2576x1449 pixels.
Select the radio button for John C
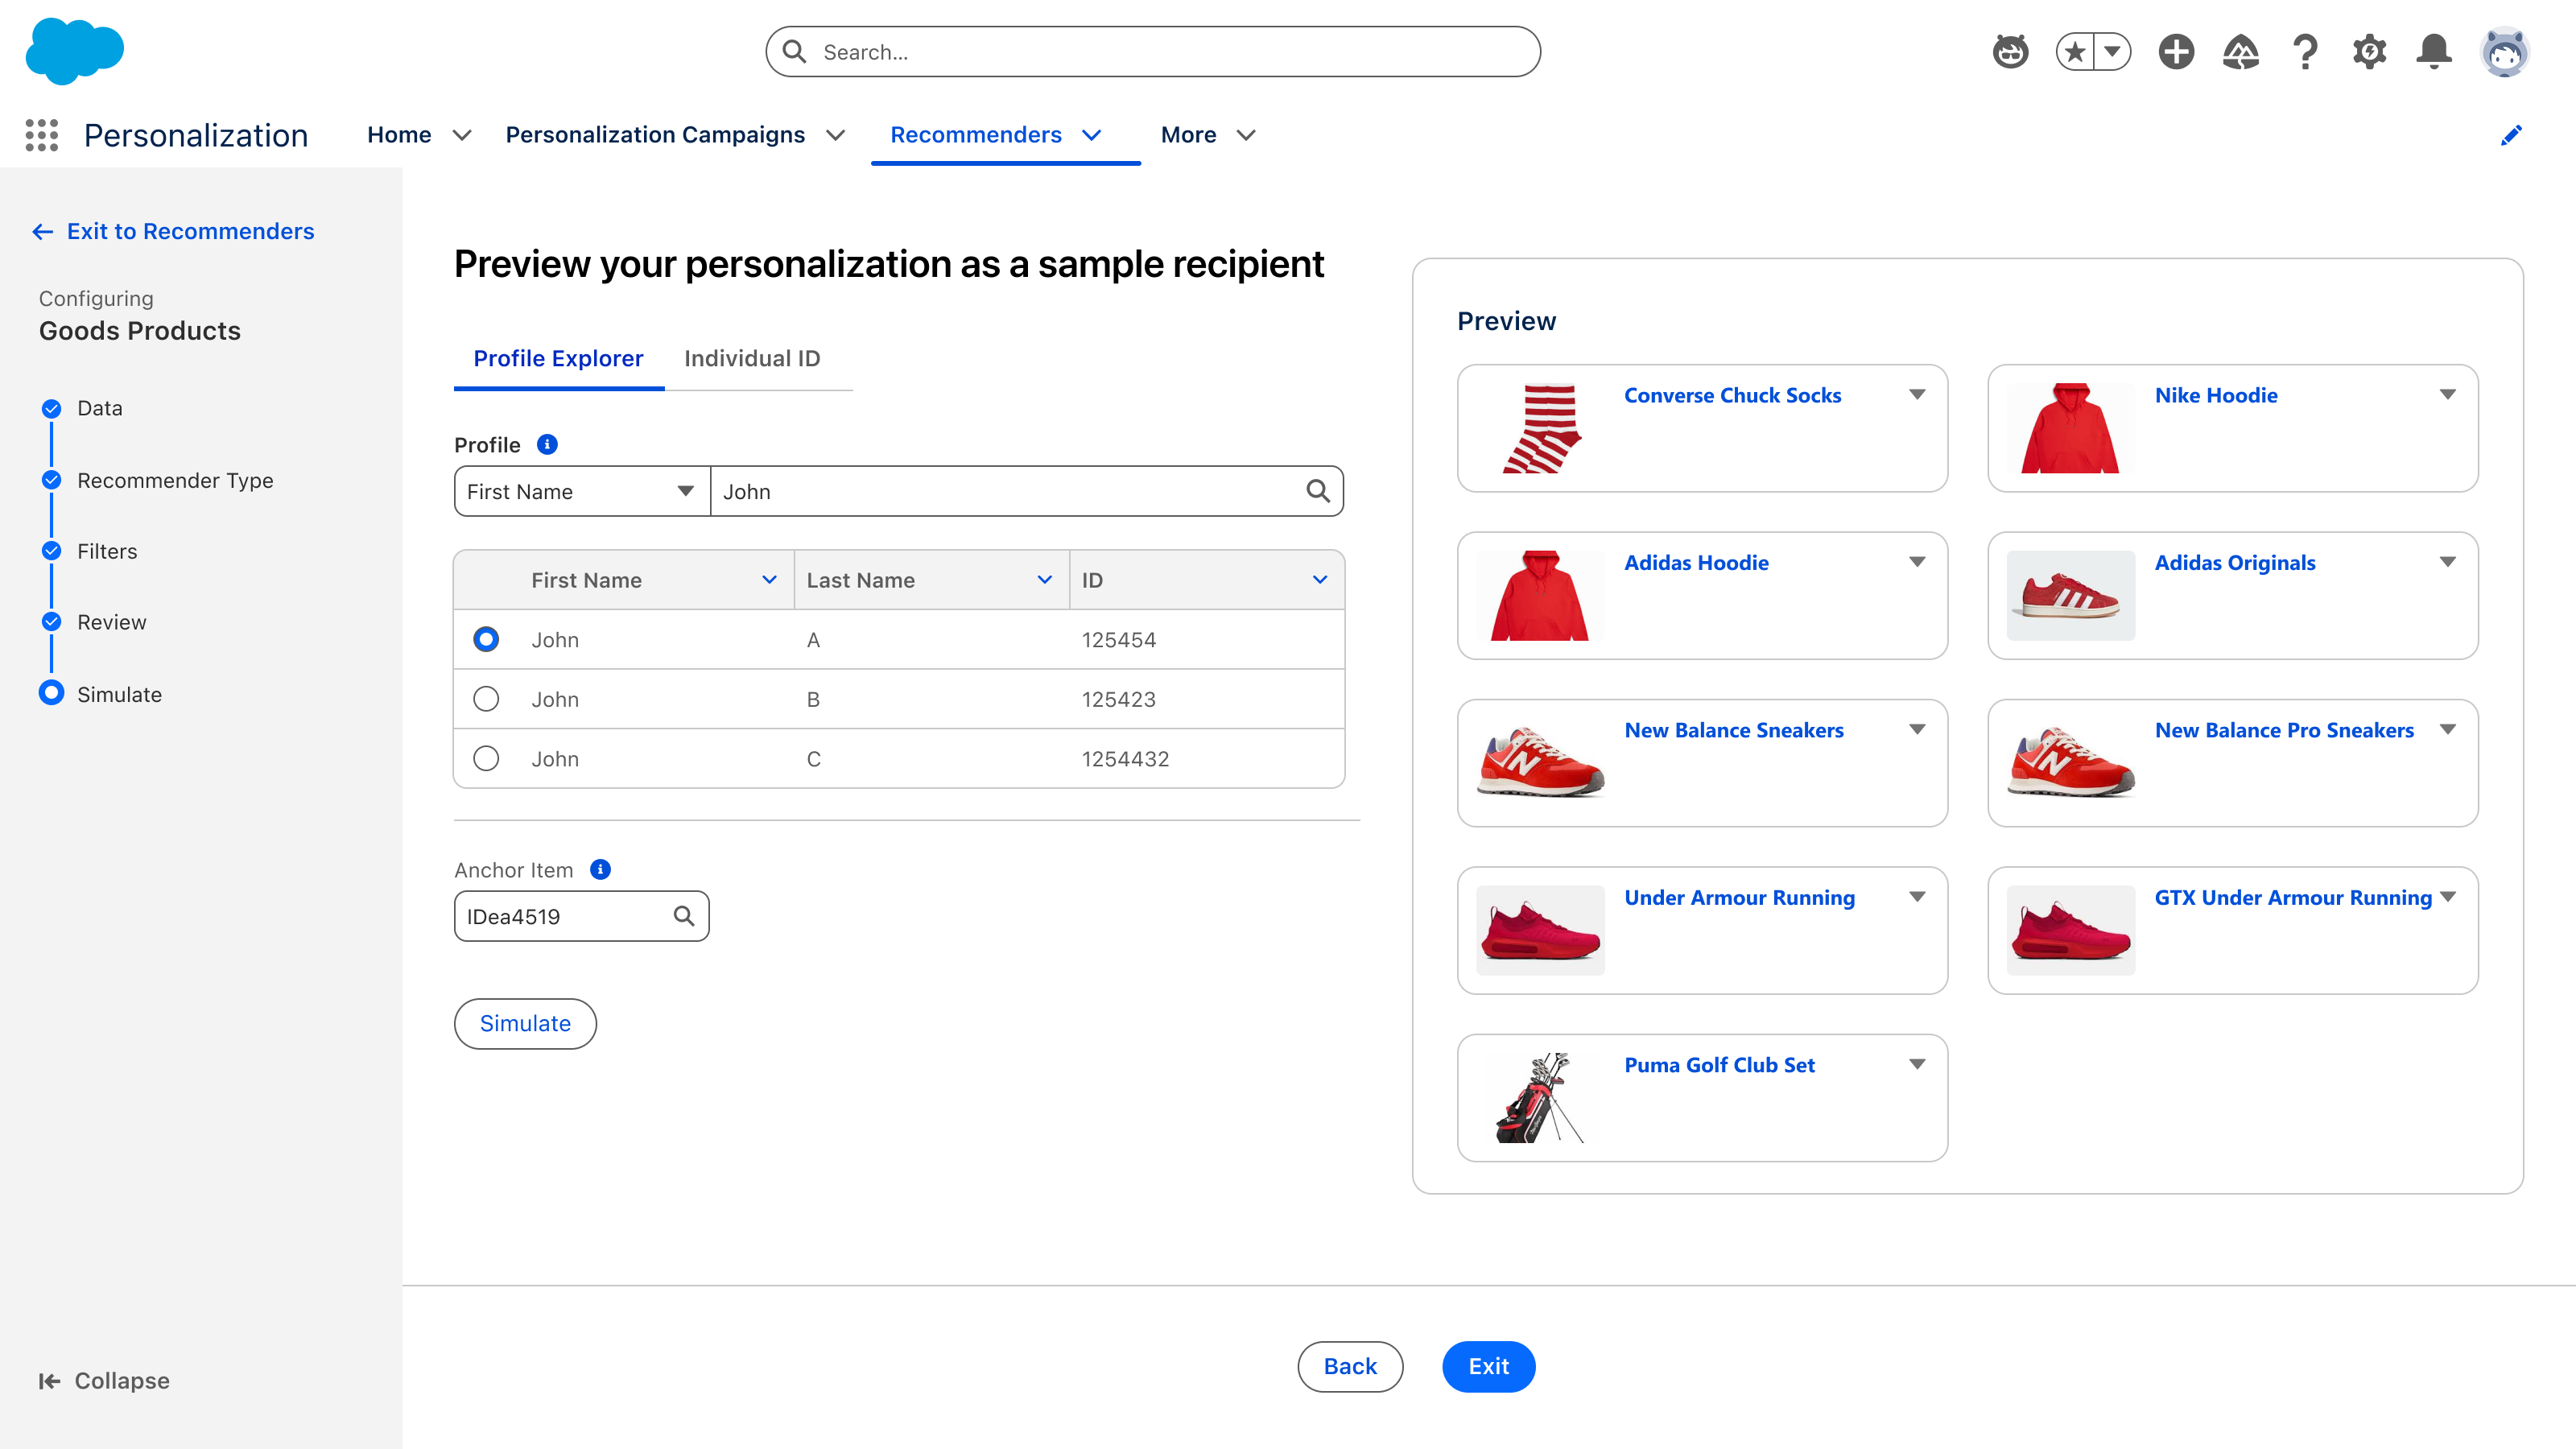[486, 758]
